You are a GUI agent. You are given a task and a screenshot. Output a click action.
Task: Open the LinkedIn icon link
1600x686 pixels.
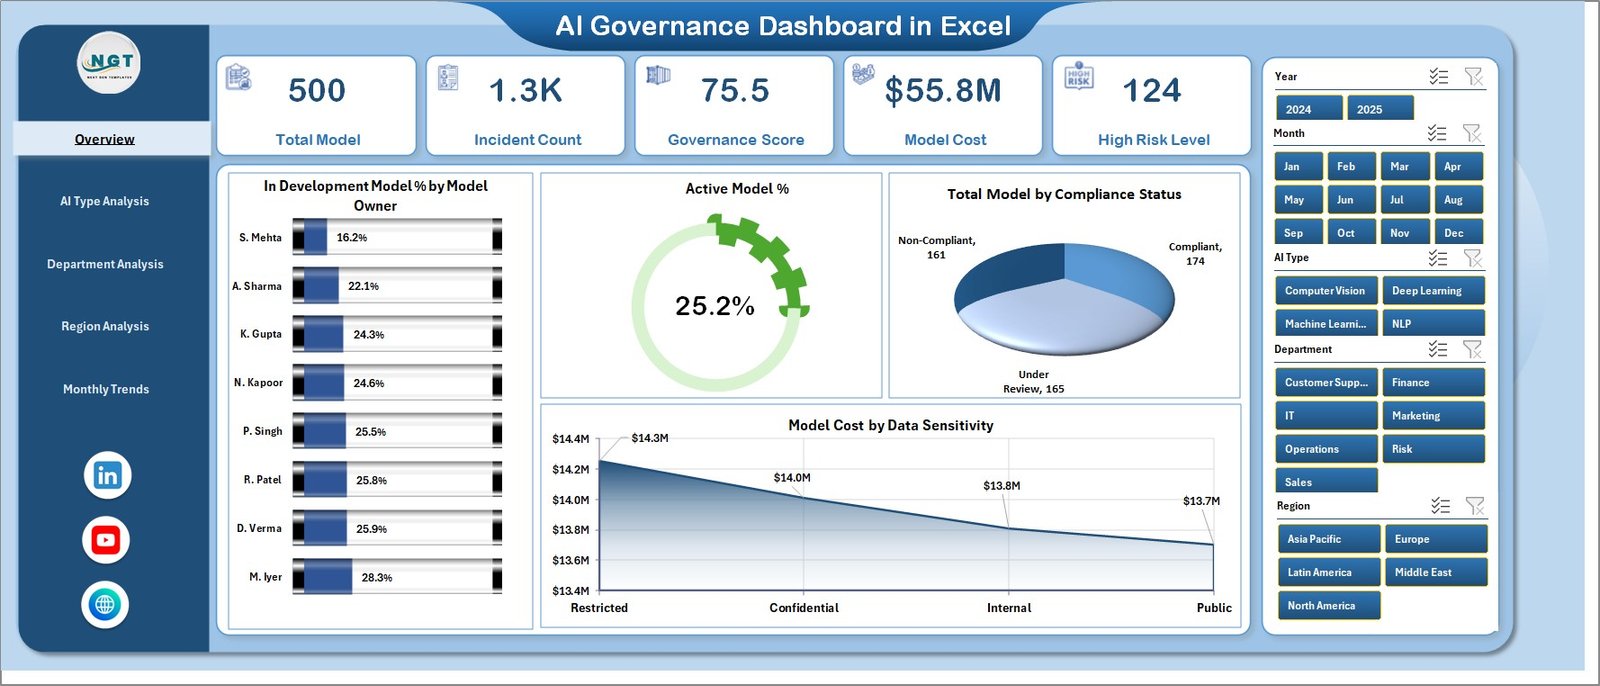pos(107,476)
